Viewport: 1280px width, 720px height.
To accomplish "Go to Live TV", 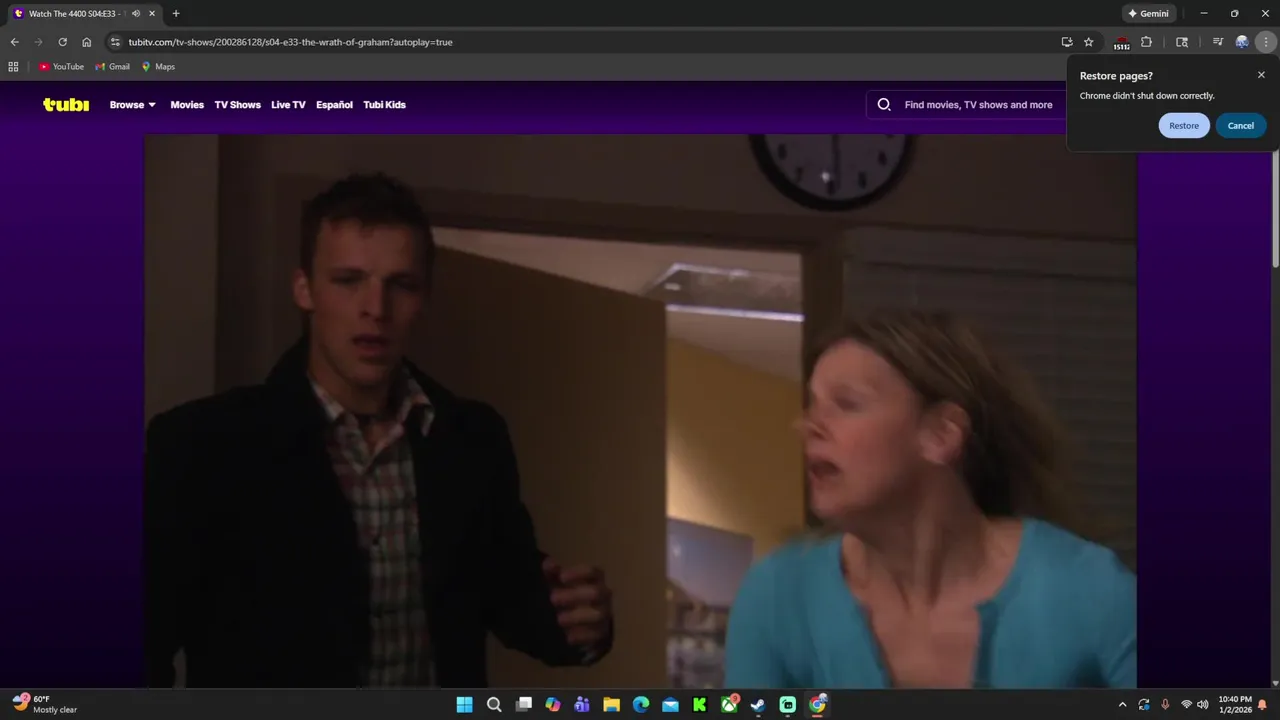I will 288,105.
